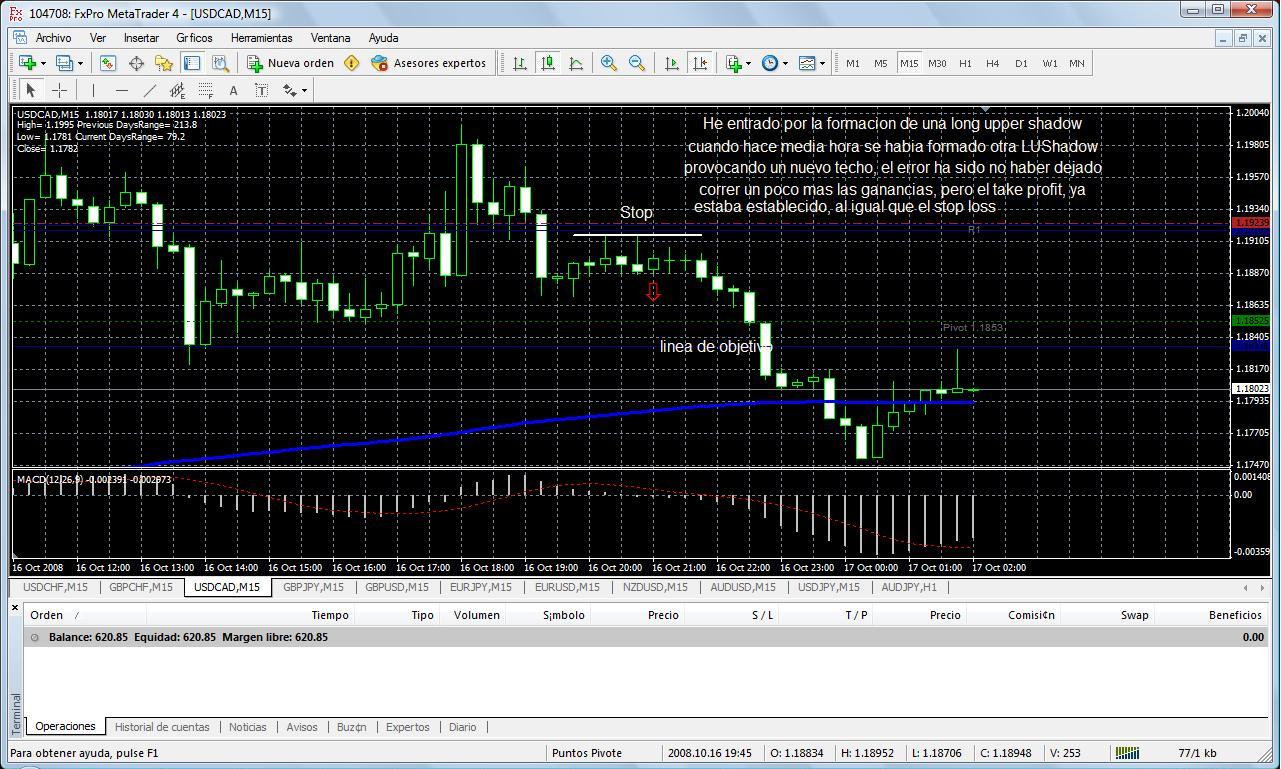Open the Historial de cuentas terminal tab
Screen dimensions: 1281x769
[162, 727]
